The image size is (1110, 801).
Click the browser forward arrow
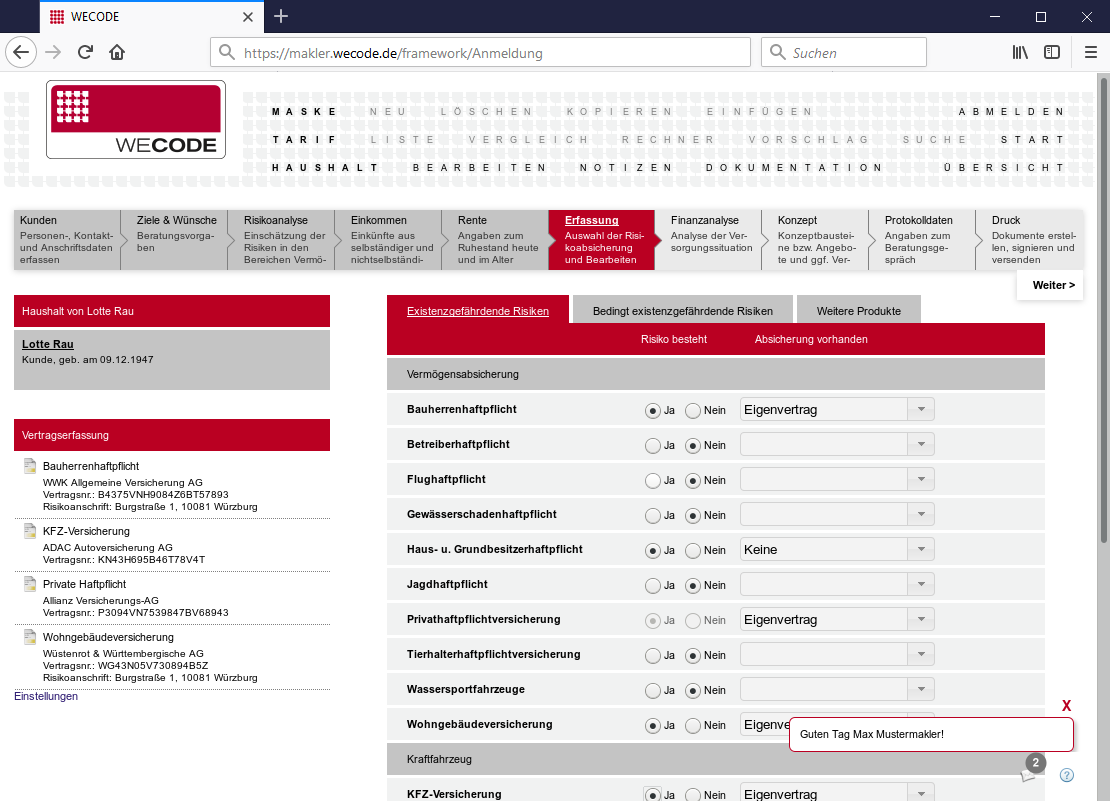coord(53,52)
